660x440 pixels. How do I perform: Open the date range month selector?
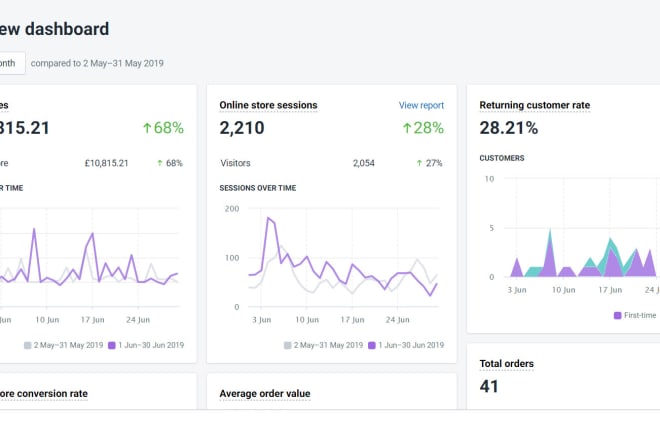click(11, 63)
